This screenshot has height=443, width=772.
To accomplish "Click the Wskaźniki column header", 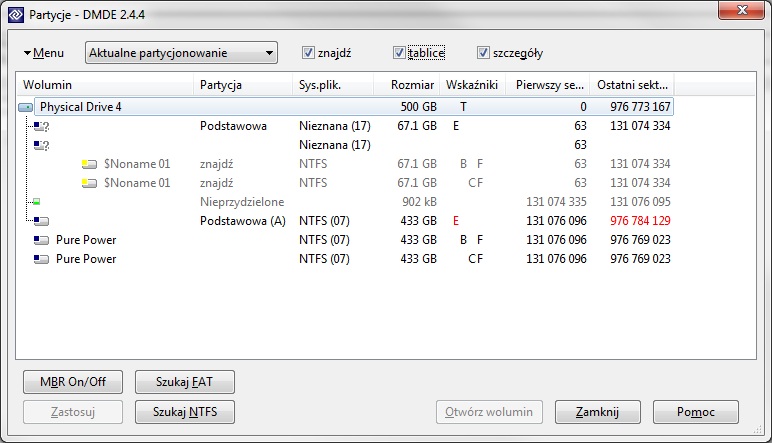I will (473, 85).
